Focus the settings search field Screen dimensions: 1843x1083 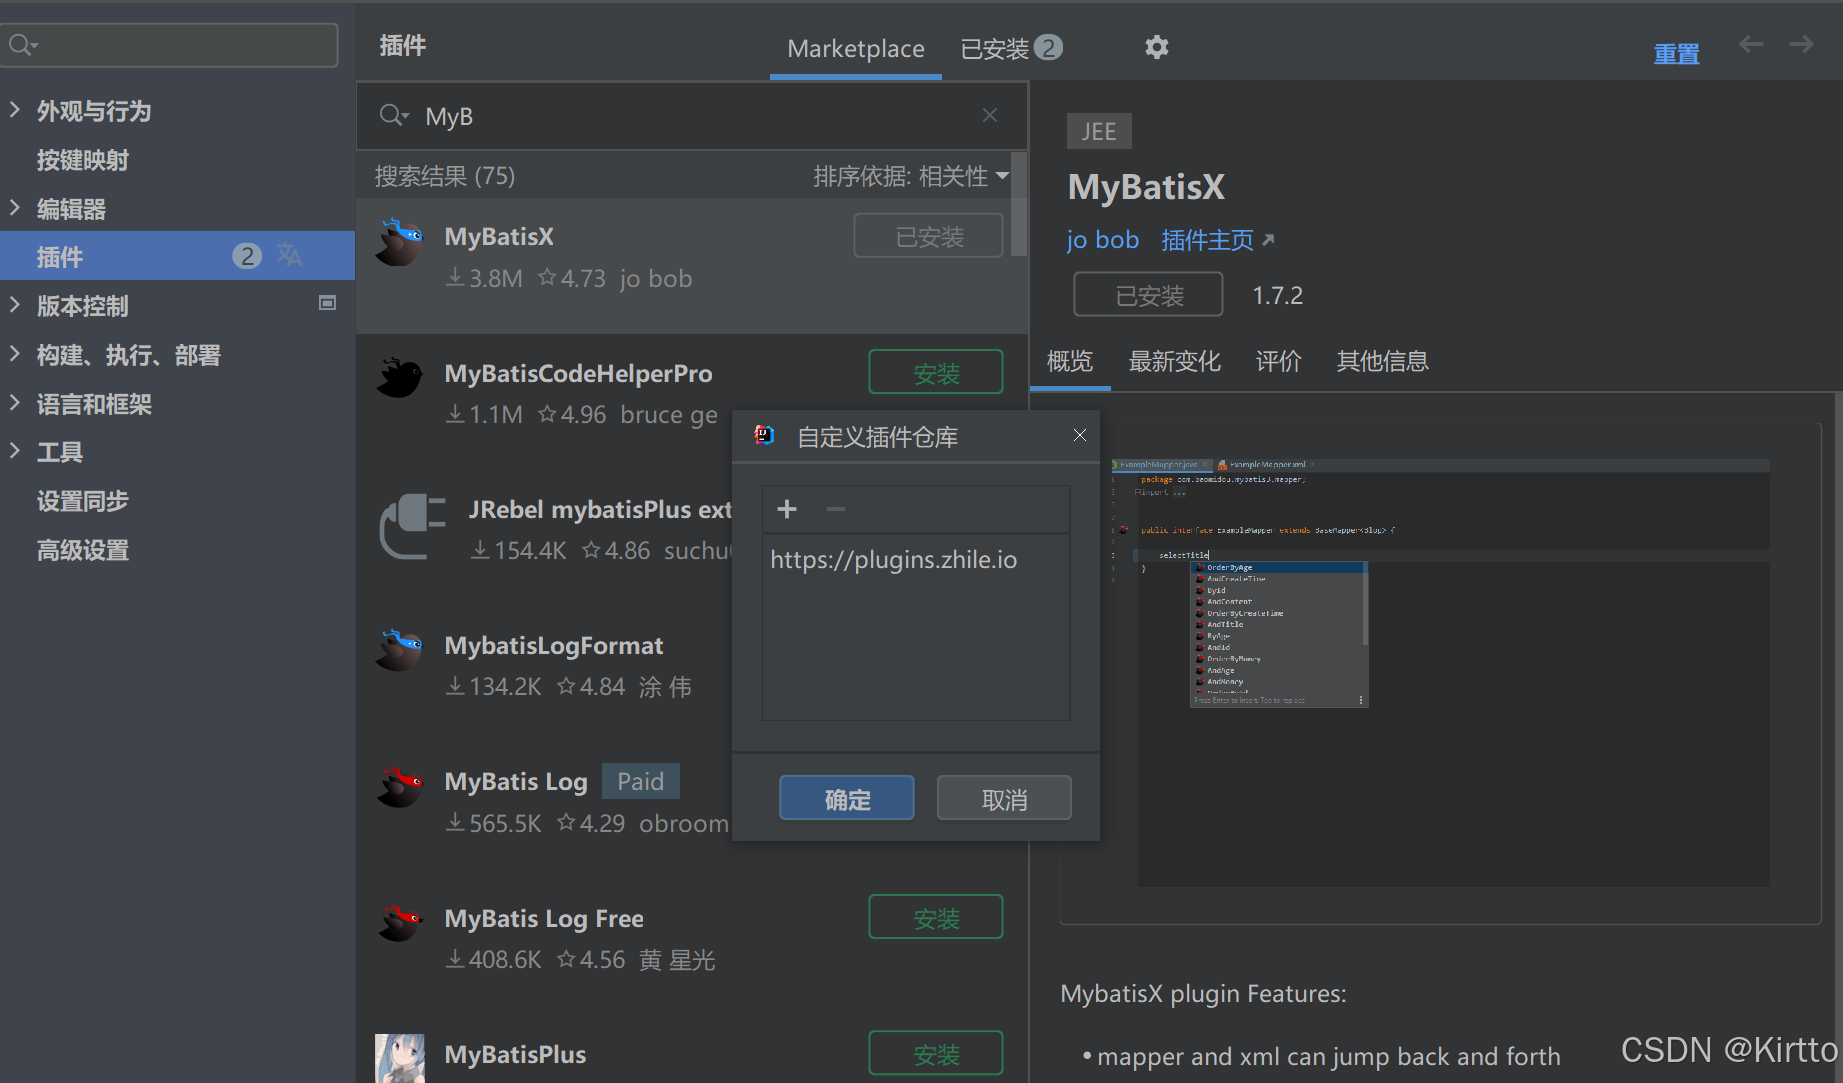170,45
